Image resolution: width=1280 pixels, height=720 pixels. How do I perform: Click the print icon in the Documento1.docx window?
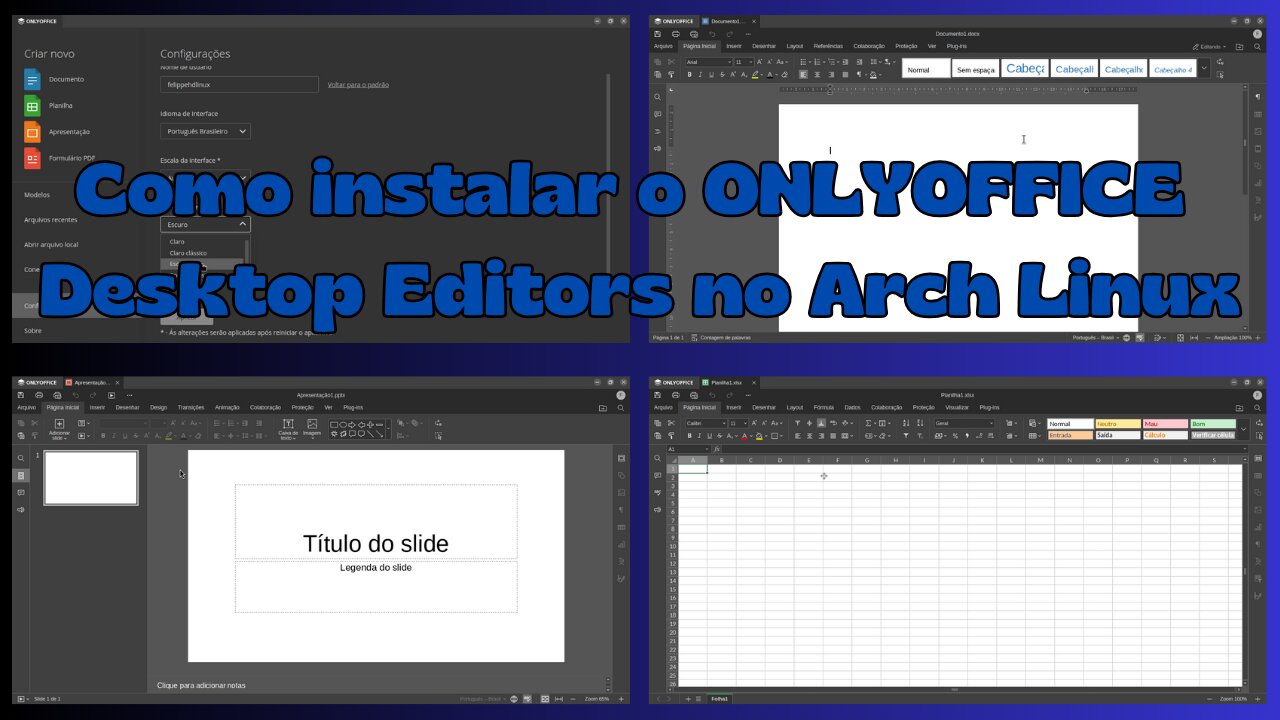[x=676, y=34]
